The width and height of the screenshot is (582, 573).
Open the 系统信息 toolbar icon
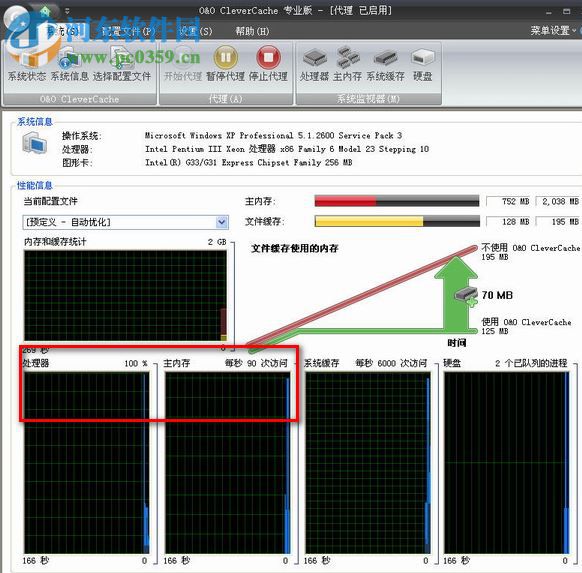tap(69, 64)
